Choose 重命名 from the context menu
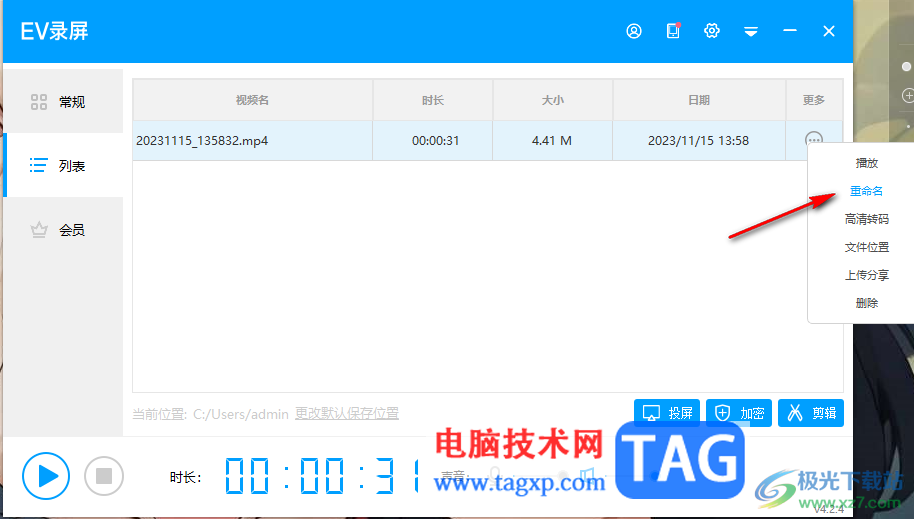The width and height of the screenshot is (914, 519). tap(866, 191)
